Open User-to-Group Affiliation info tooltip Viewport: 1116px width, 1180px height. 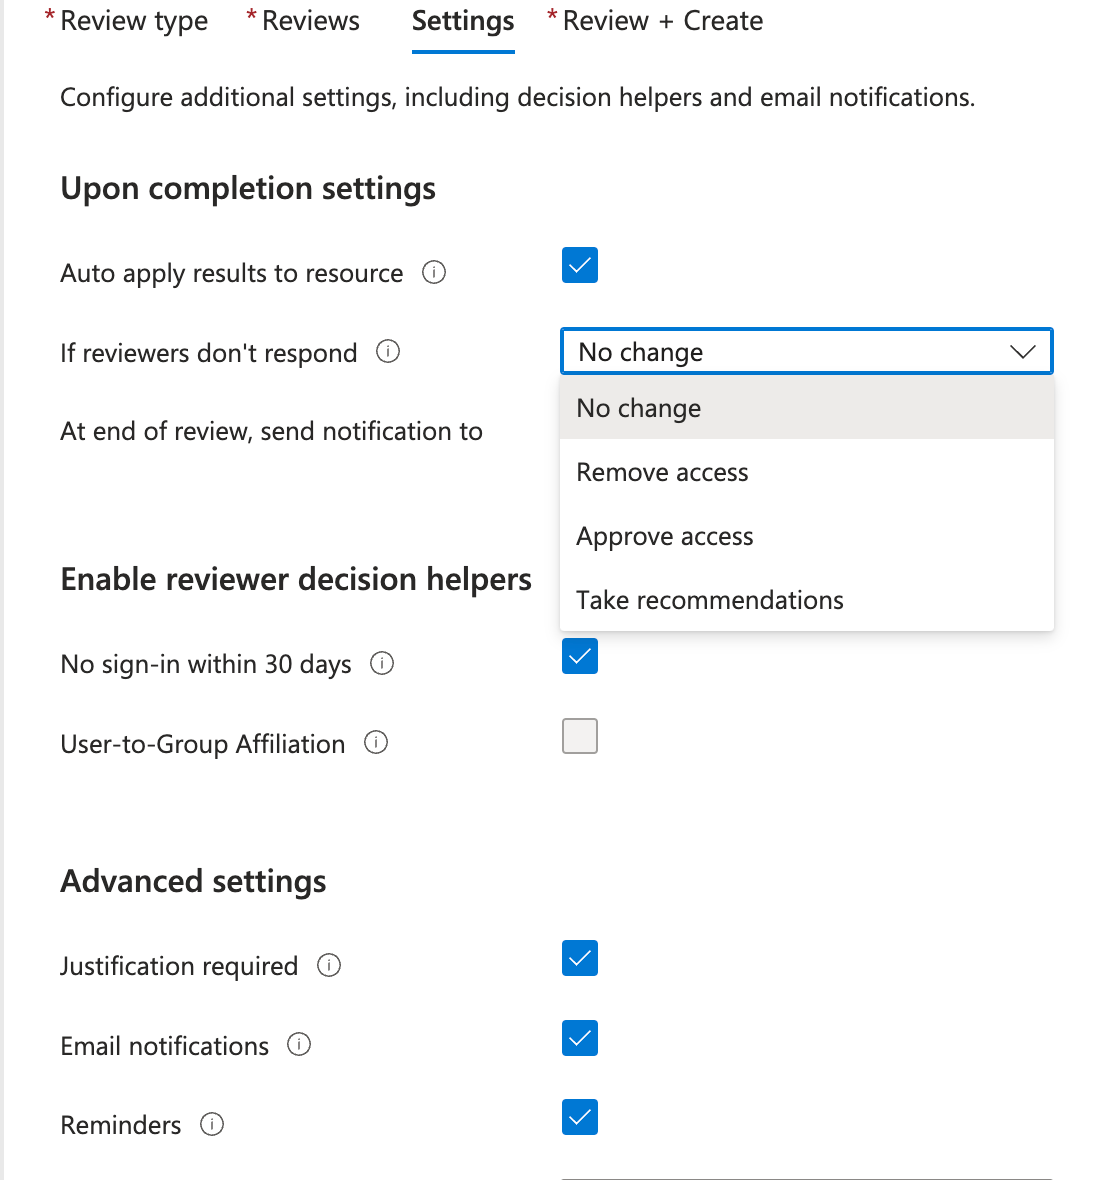point(376,743)
